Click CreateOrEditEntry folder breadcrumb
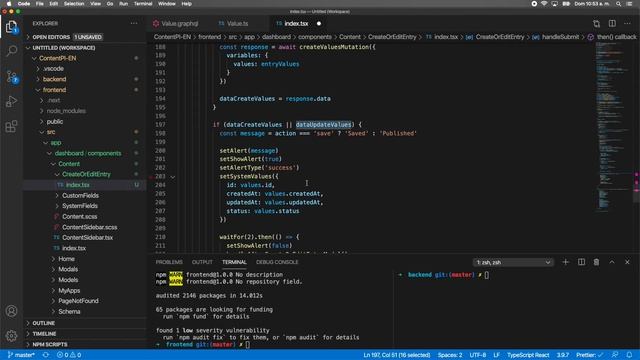The width and height of the screenshot is (640, 360). [392, 37]
